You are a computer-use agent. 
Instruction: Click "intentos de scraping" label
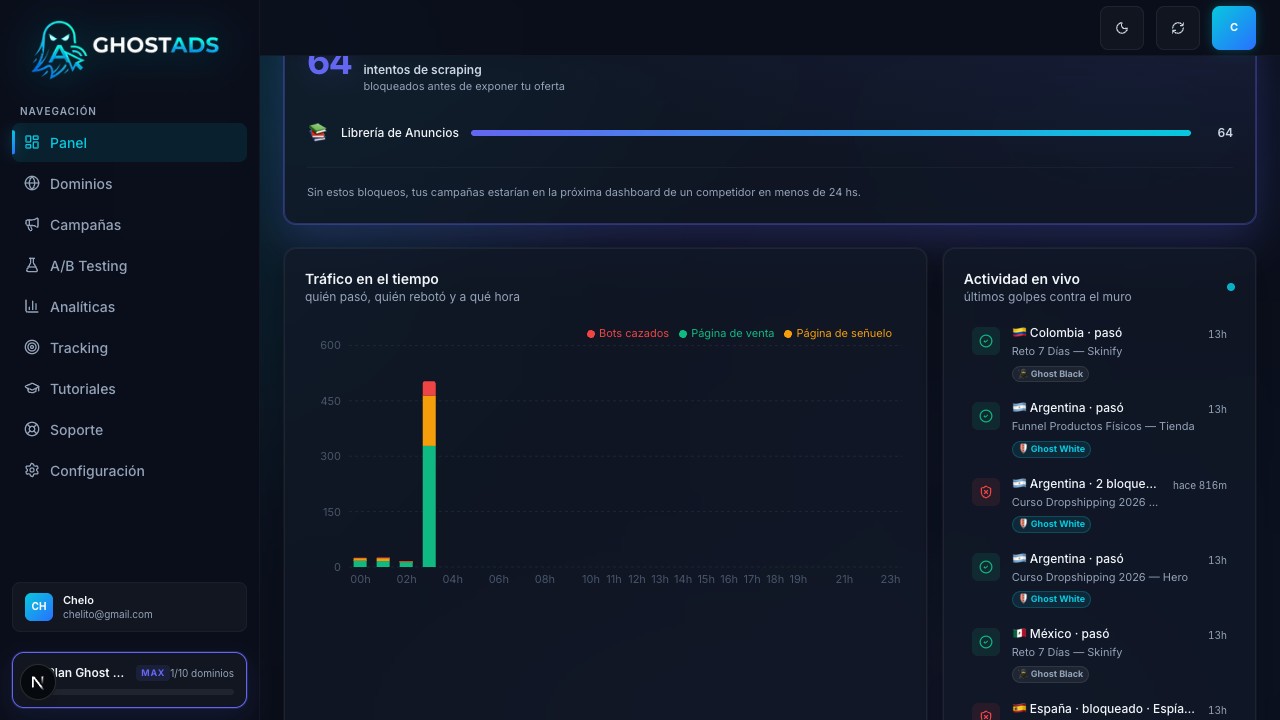[422, 70]
